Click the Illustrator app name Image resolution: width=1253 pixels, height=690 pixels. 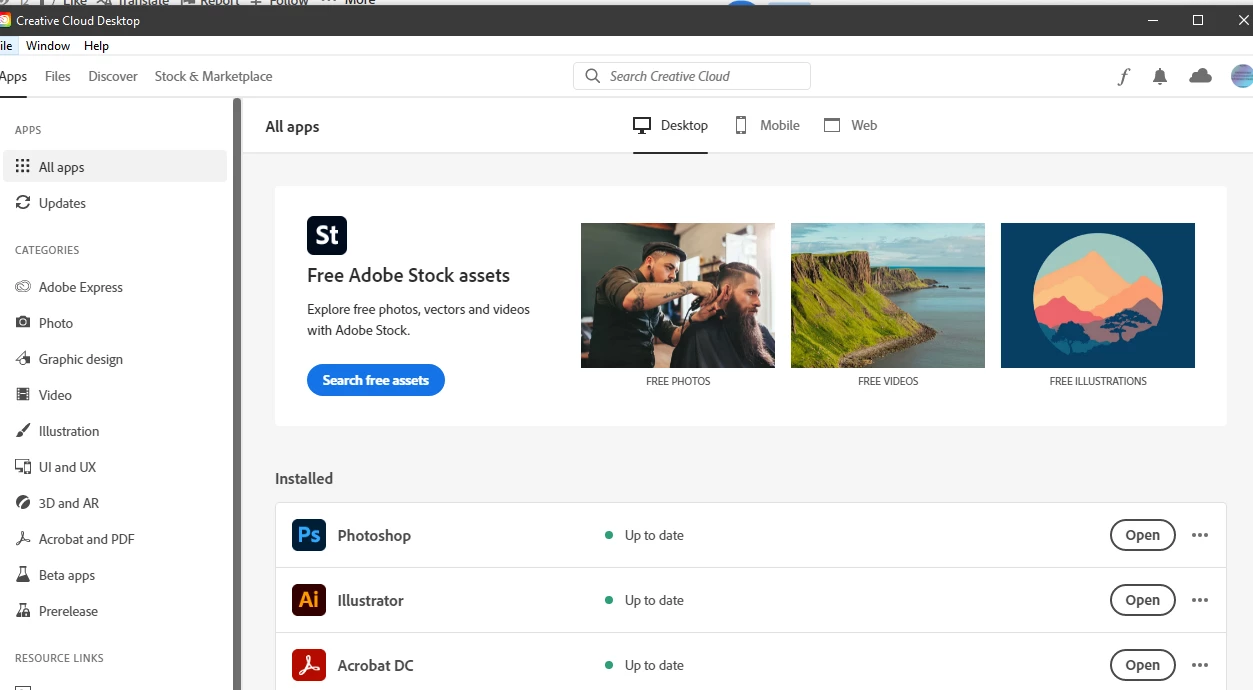point(371,600)
